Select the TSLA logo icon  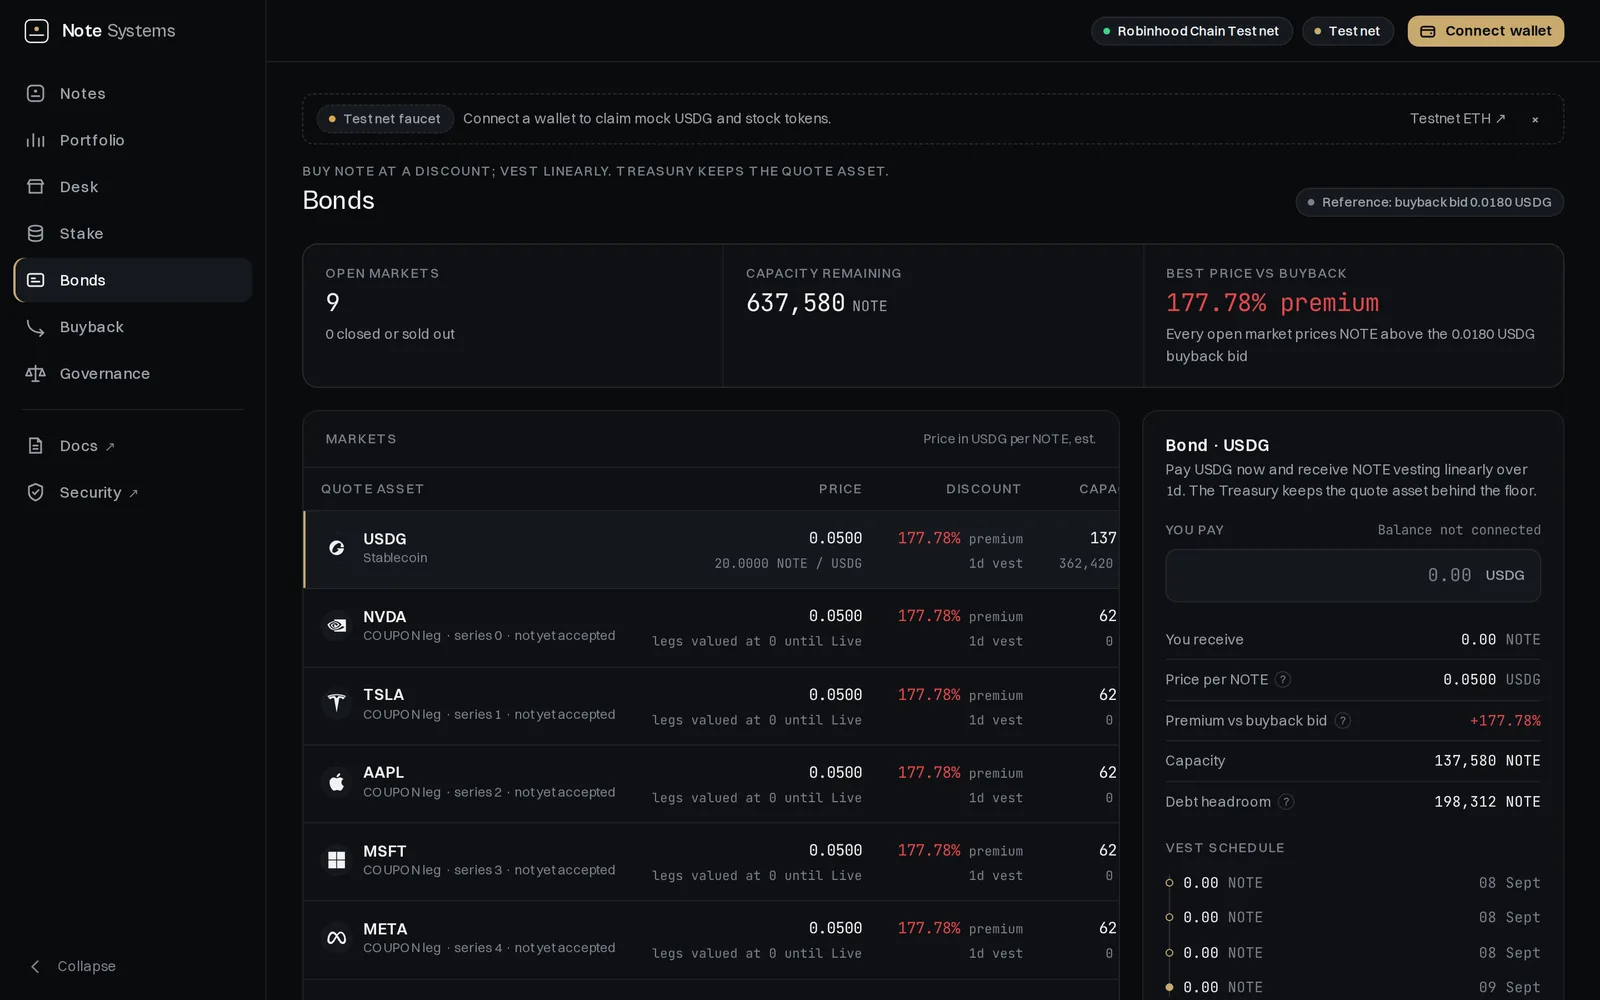(337, 704)
